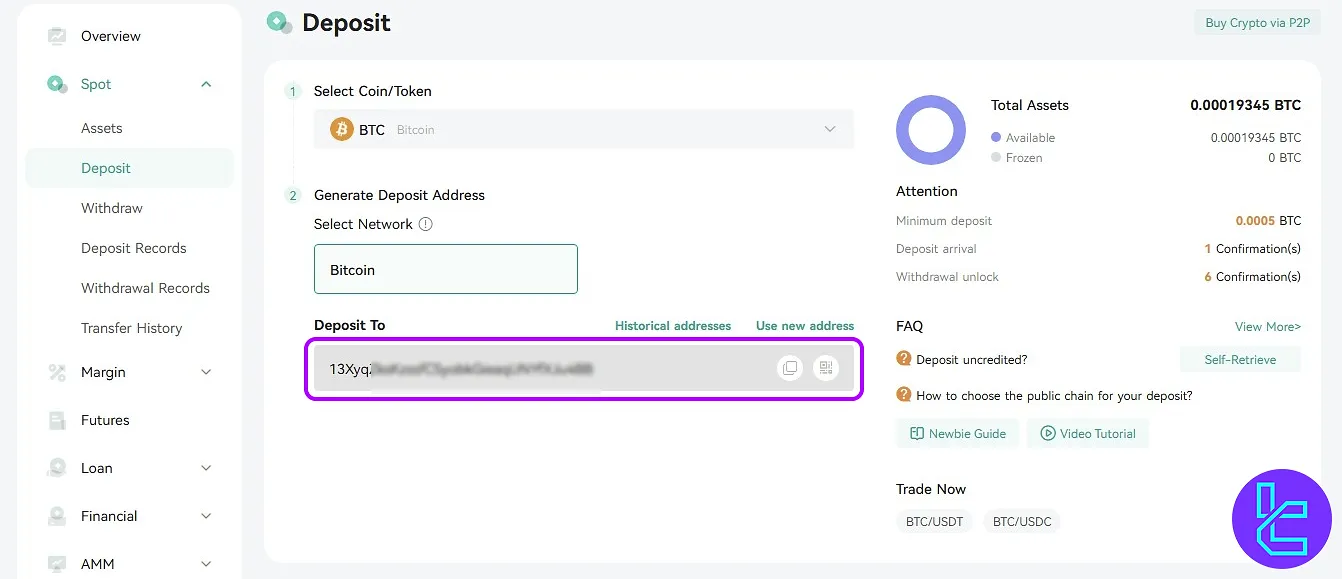
Task: Click the AMM sidebar icon
Action: 57,564
